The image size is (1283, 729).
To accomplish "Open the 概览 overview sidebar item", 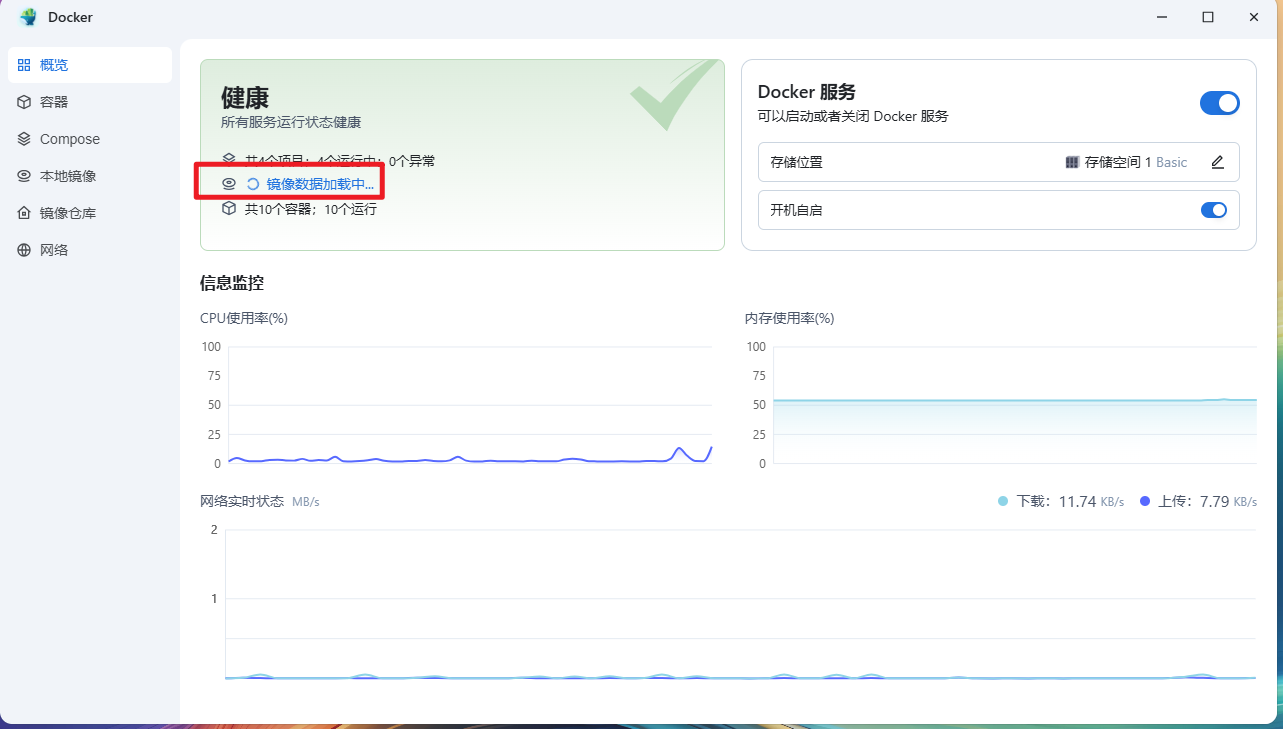I will (89, 65).
